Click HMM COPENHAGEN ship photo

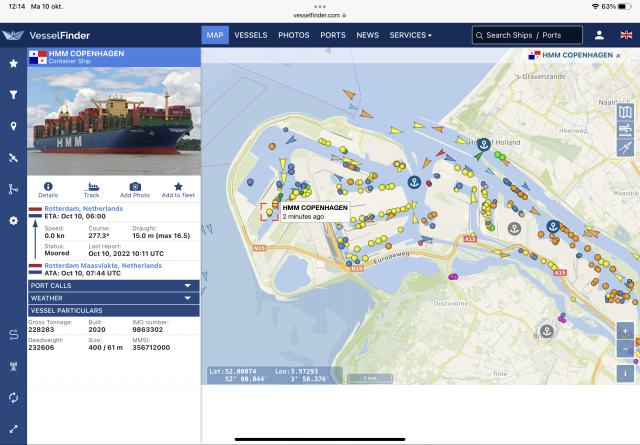(x=114, y=121)
